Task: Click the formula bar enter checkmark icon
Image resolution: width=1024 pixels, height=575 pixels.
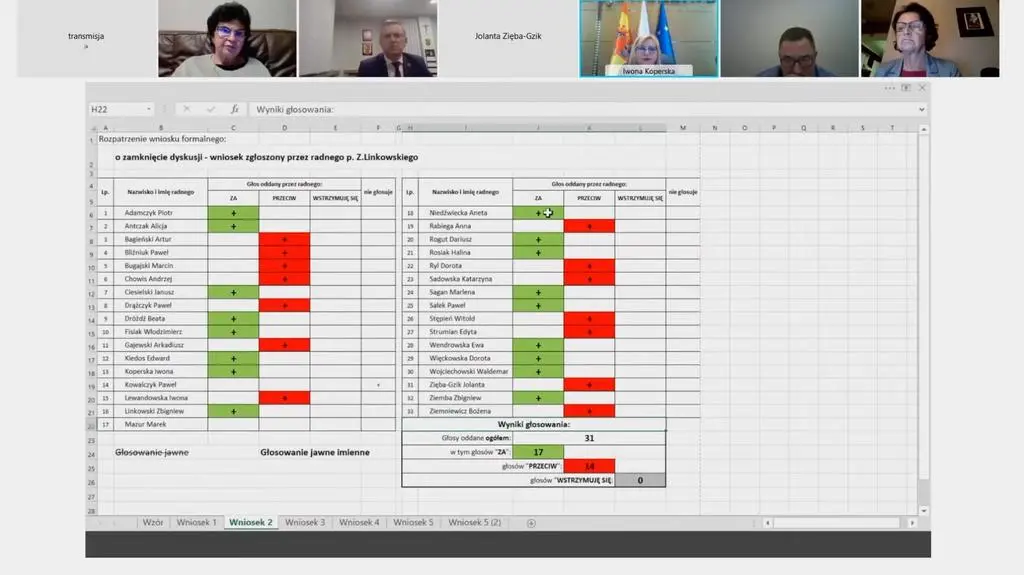Action: pos(210,109)
